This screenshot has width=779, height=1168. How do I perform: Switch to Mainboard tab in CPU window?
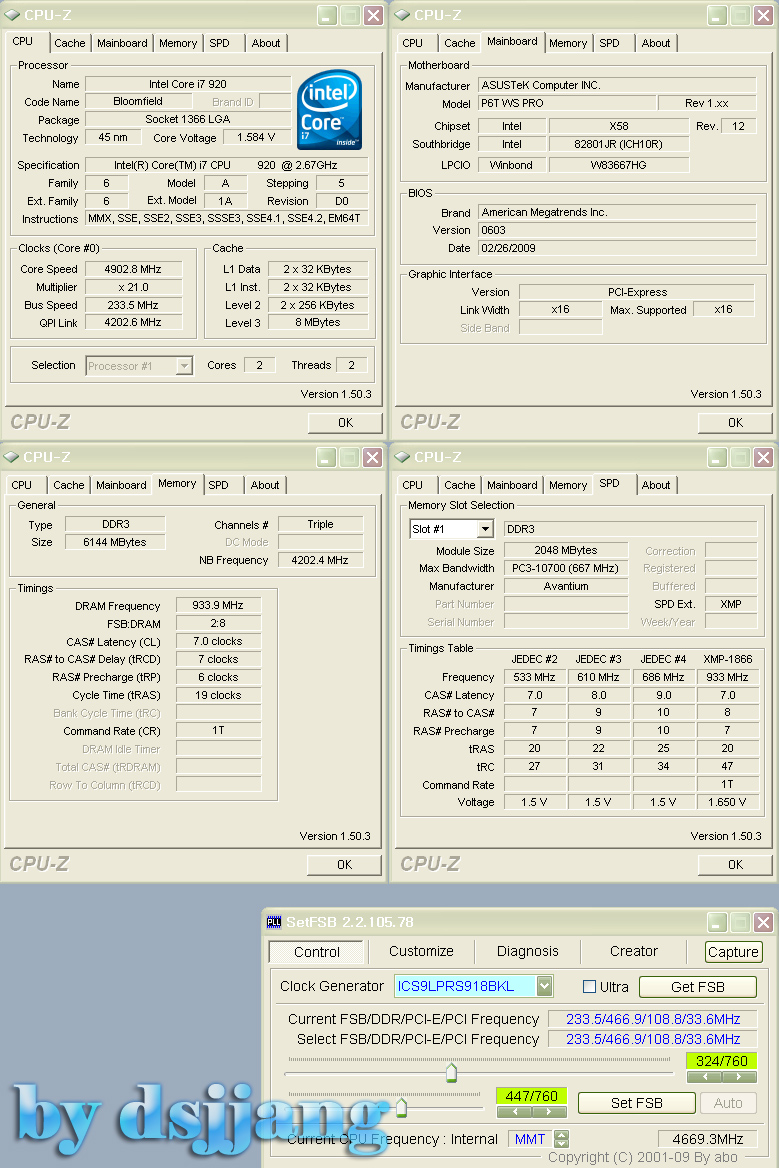coord(122,43)
